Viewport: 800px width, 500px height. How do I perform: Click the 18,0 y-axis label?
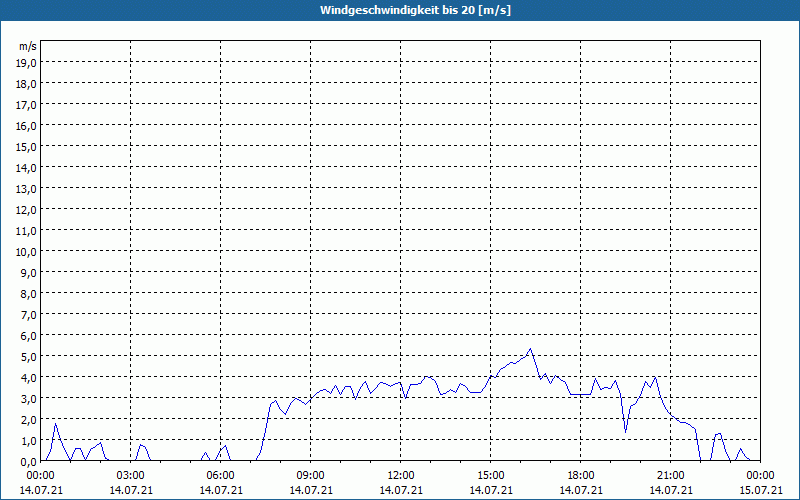coord(27,84)
